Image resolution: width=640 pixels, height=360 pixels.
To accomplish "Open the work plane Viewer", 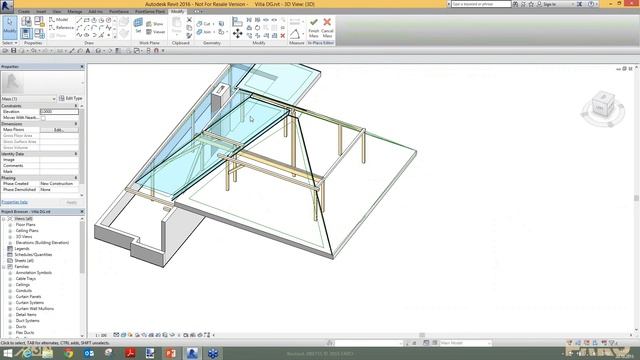I will coord(156,31).
